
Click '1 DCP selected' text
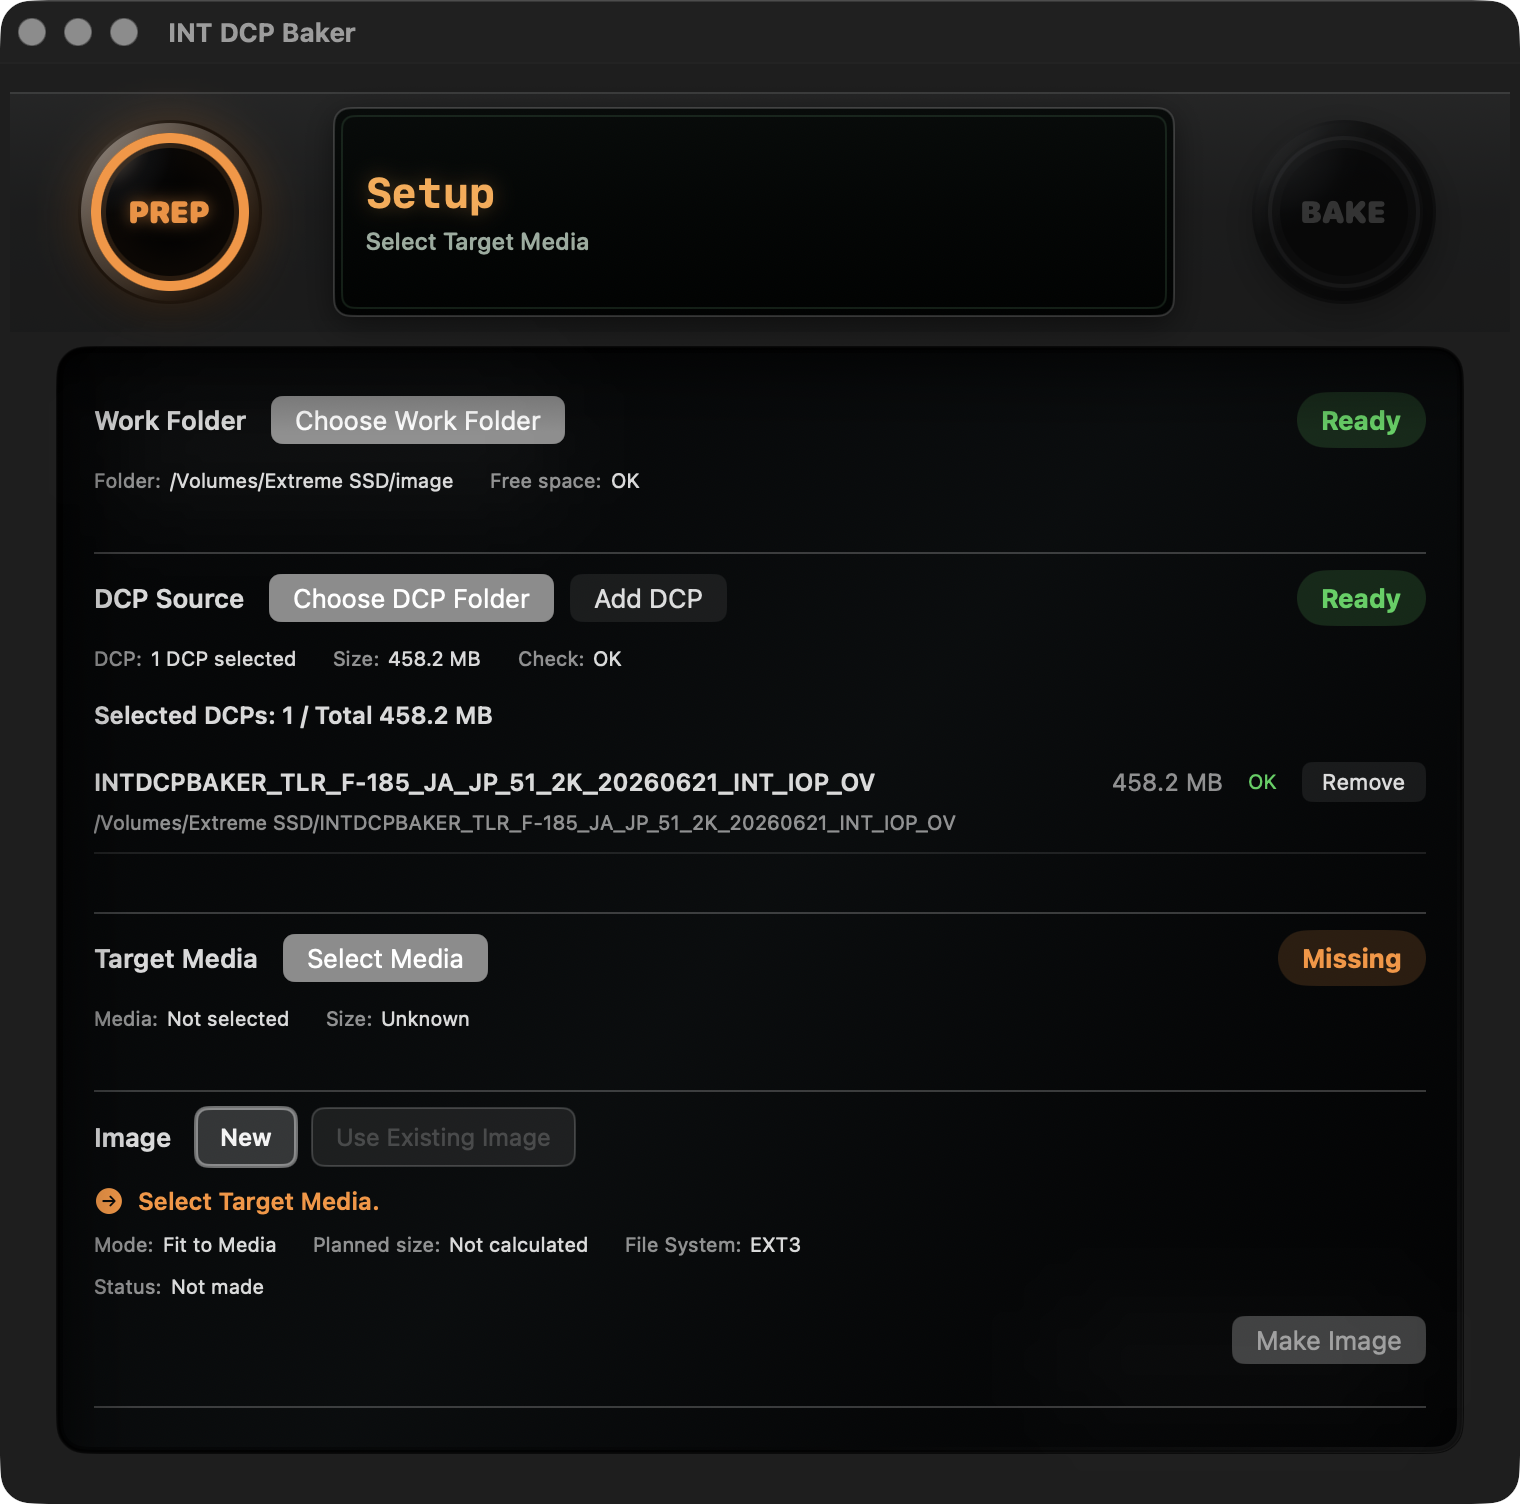[x=223, y=659]
